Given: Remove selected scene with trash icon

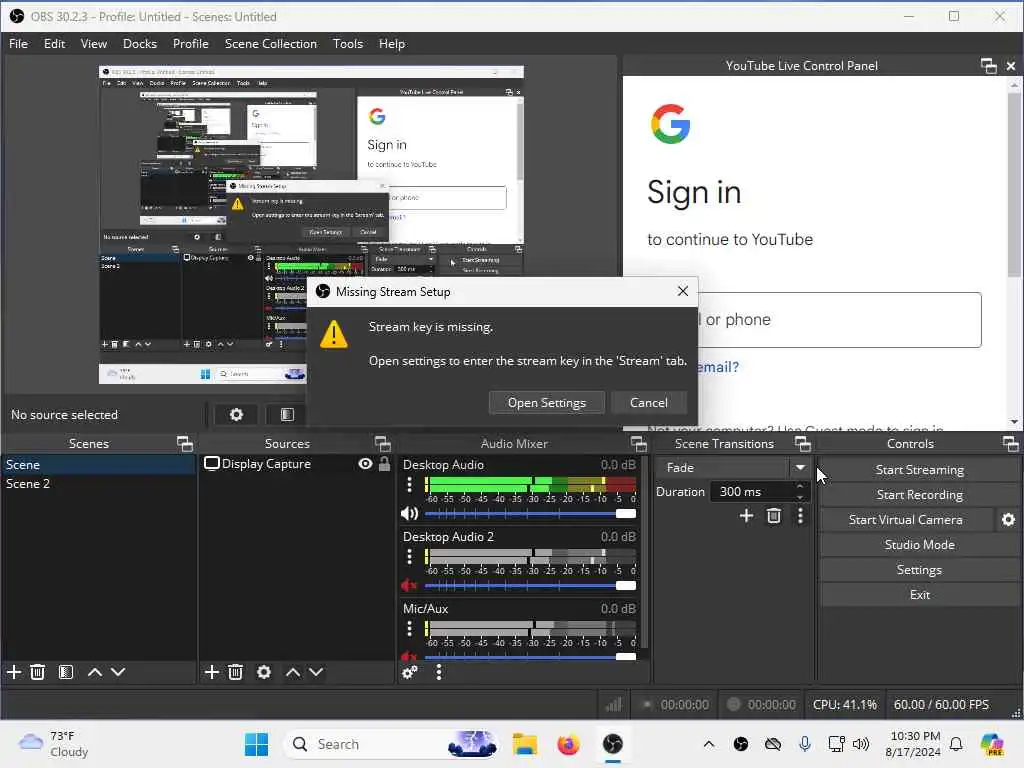Looking at the screenshot, I should [38, 672].
